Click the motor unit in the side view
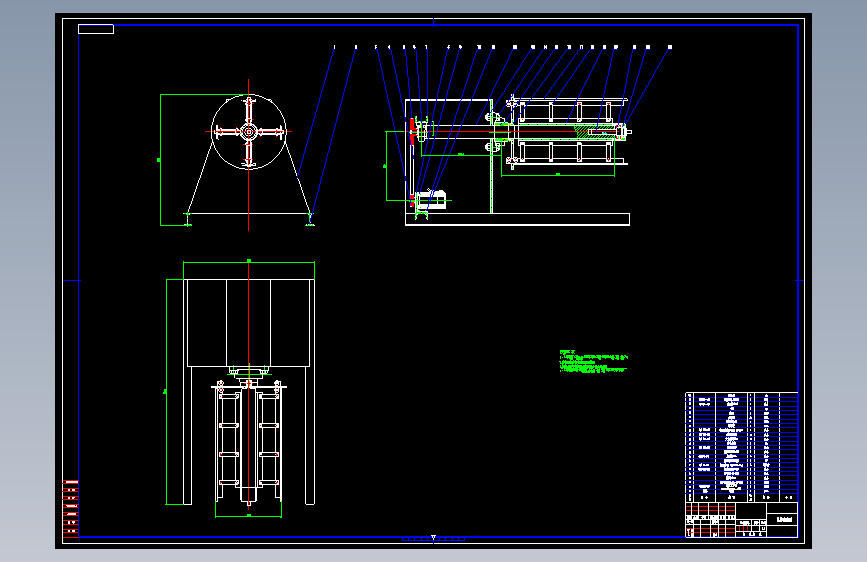This screenshot has width=867, height=562. (431, 200)
